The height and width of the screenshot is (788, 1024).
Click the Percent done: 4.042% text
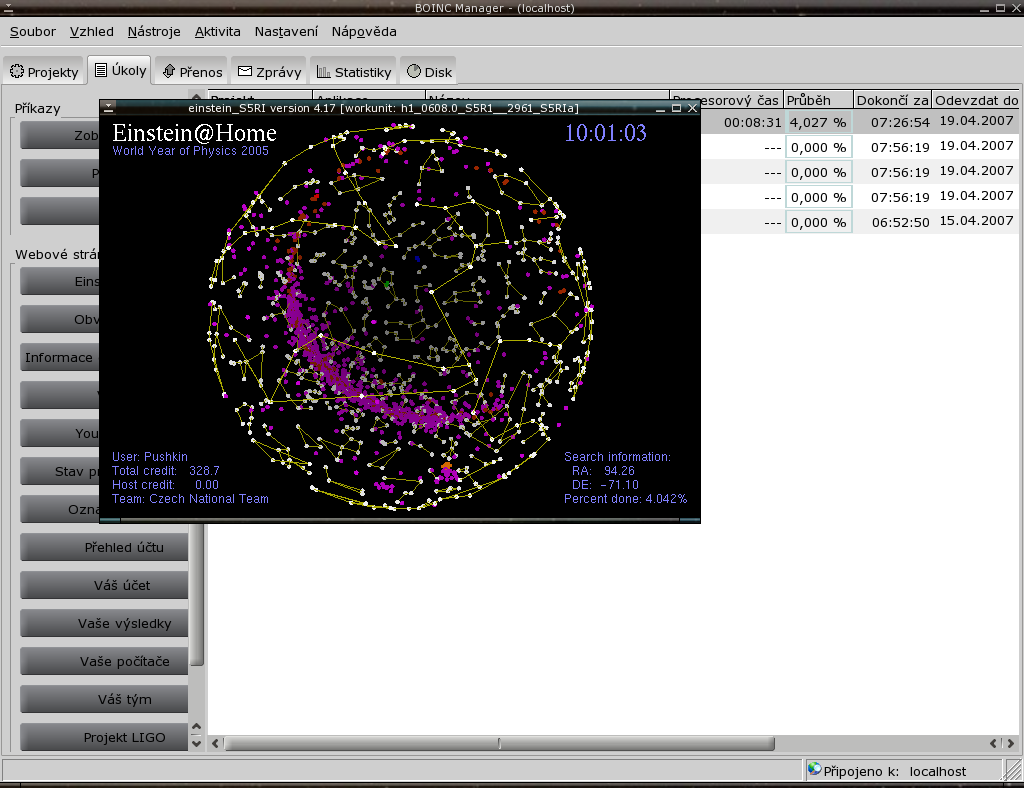click(x=626, y=499)
